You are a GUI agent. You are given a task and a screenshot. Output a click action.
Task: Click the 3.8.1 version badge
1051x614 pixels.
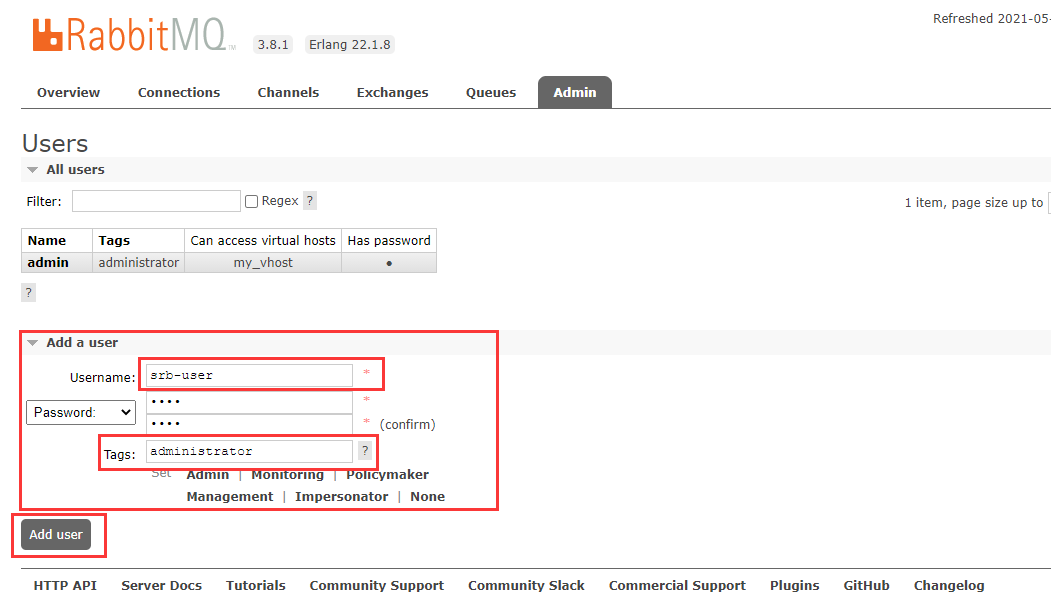pyautogui.click(x=273, y=44)
